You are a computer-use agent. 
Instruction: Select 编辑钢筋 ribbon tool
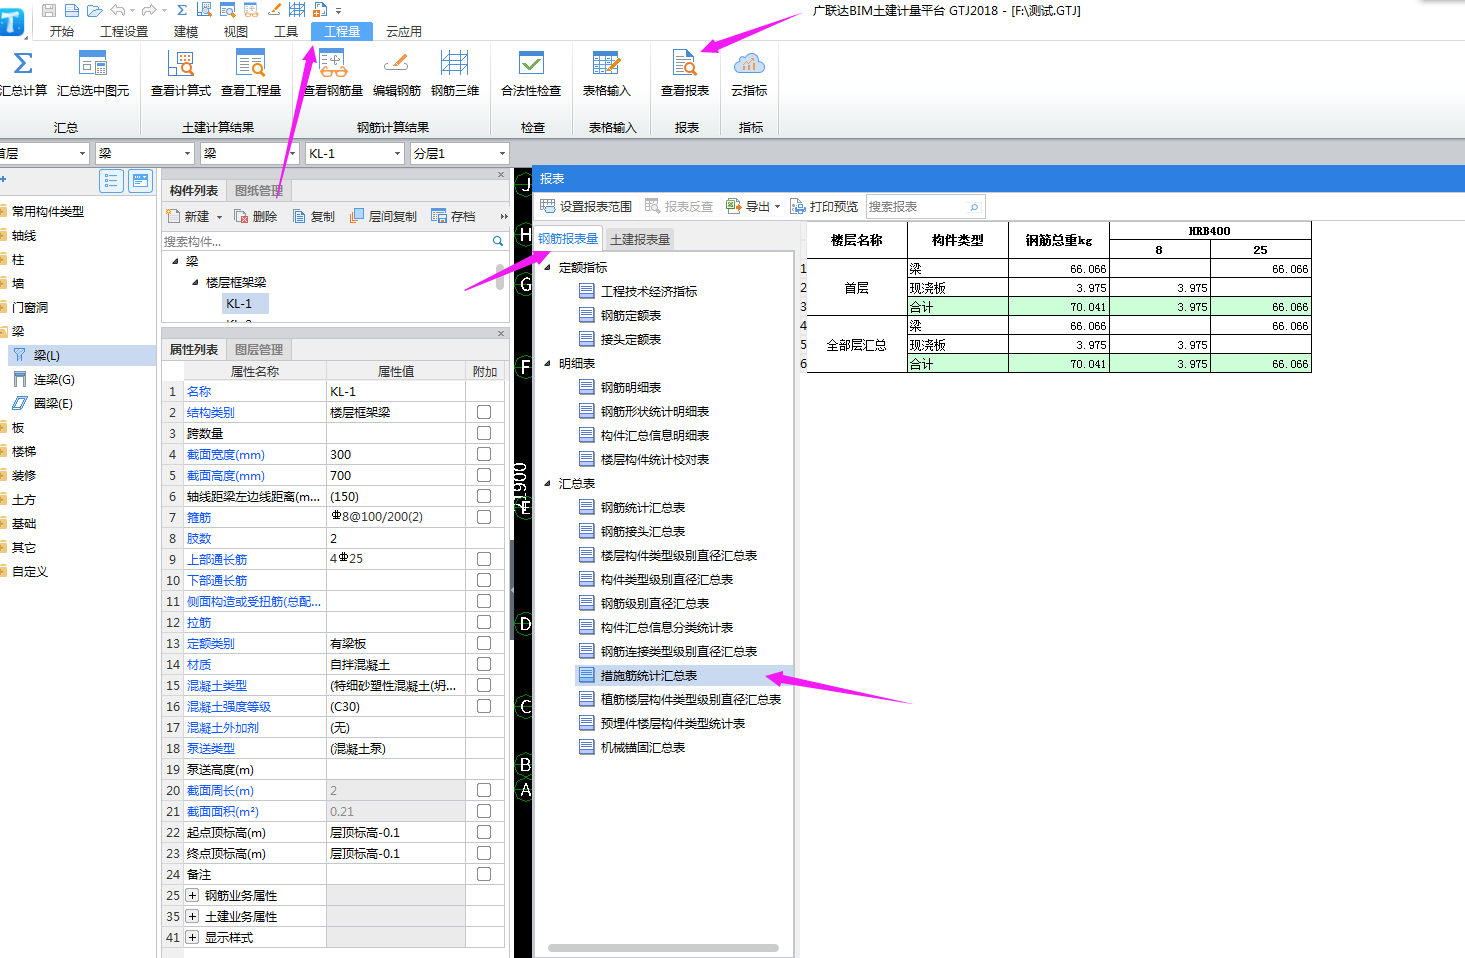[x=397, y=73]
